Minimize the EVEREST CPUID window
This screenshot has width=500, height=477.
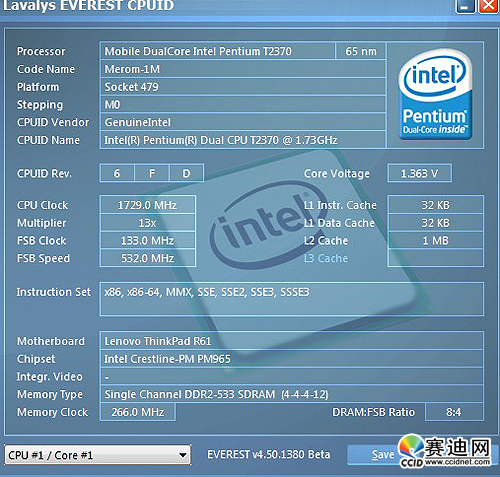pos(465,6)
